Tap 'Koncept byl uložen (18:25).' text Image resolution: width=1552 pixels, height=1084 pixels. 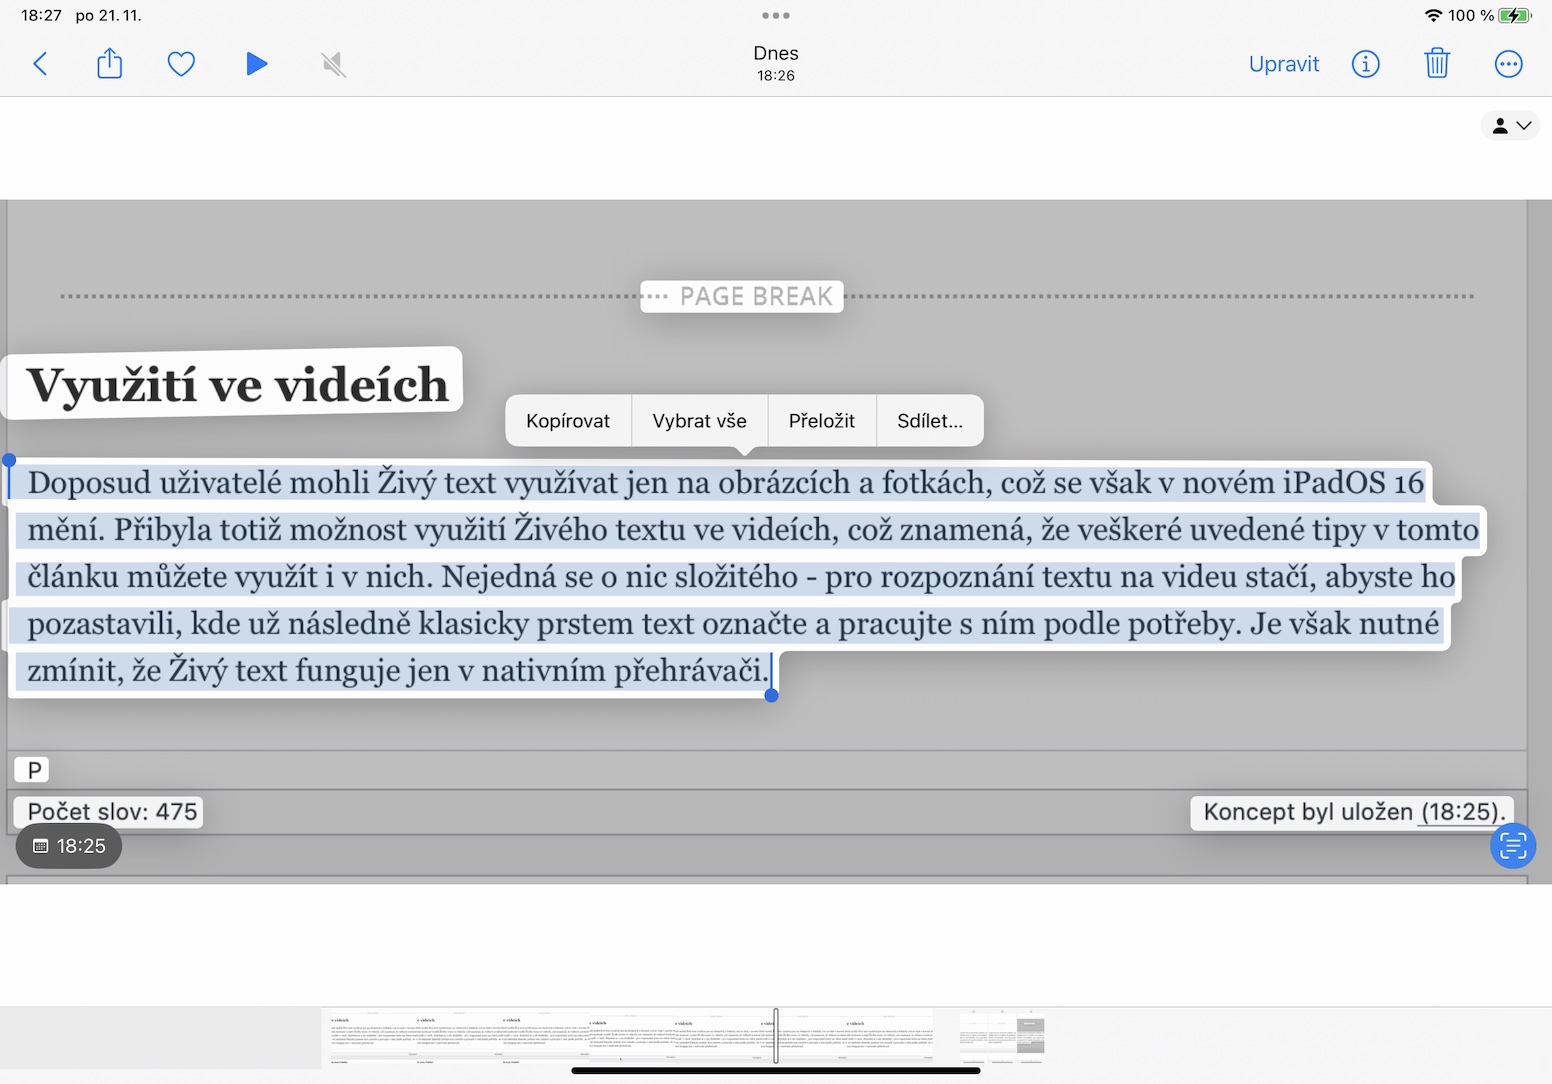1354,811
